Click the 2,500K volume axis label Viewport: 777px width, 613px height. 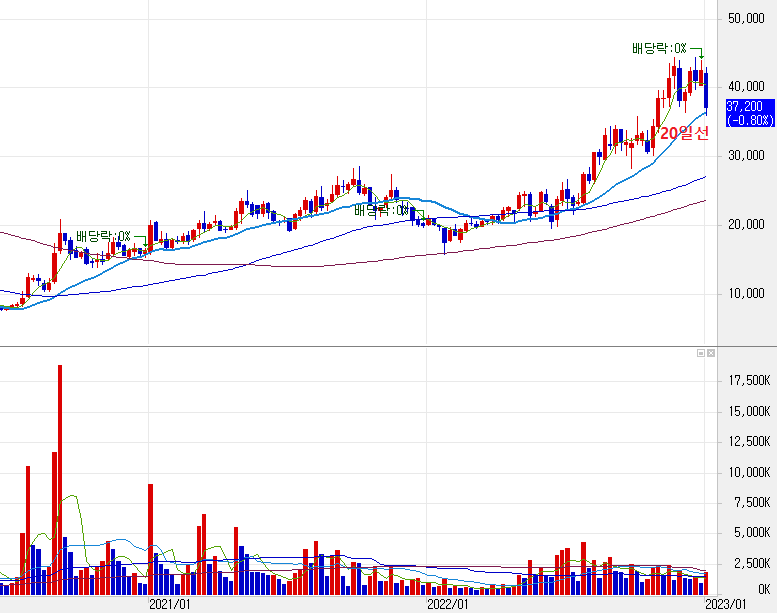coord(752,563)
